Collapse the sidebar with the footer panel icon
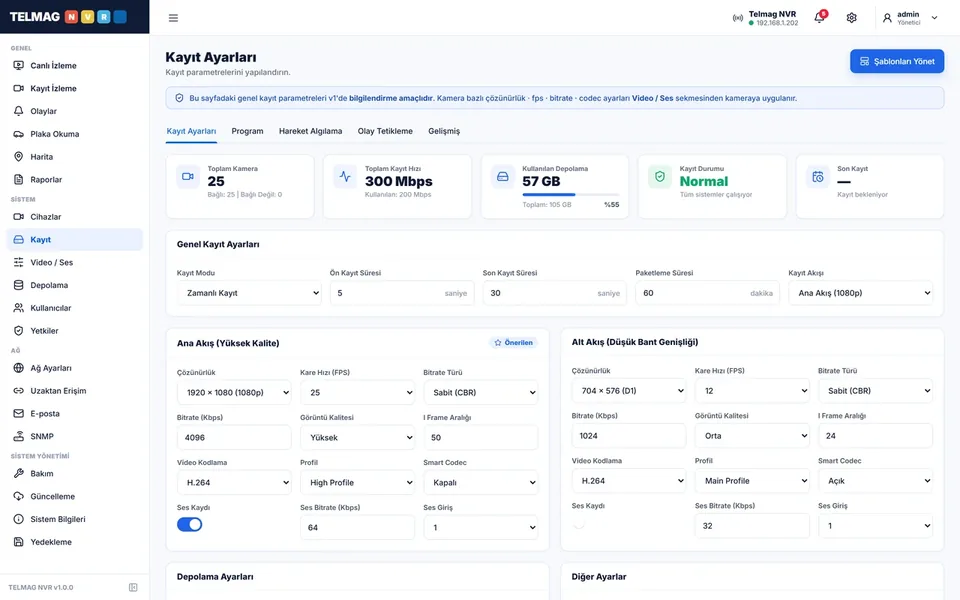Viewport: 960px width, 600px height. tap(133, 588)
